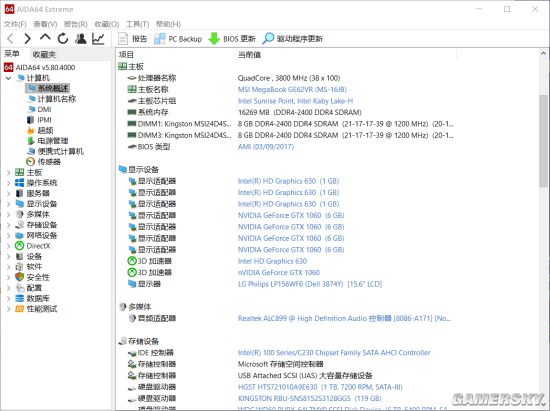Viewport: 550px width, 411px height.
Task: Open the user profile toolbar icon
Action: (x=81, y=38)
